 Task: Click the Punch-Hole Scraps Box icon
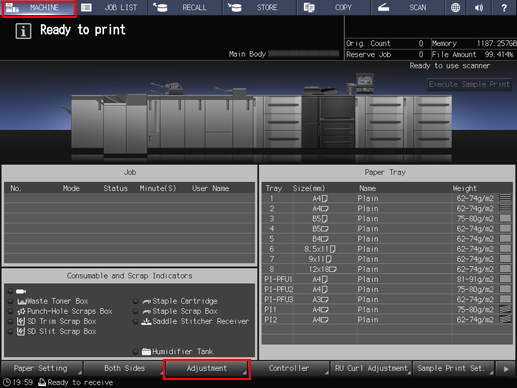(21, 312)
